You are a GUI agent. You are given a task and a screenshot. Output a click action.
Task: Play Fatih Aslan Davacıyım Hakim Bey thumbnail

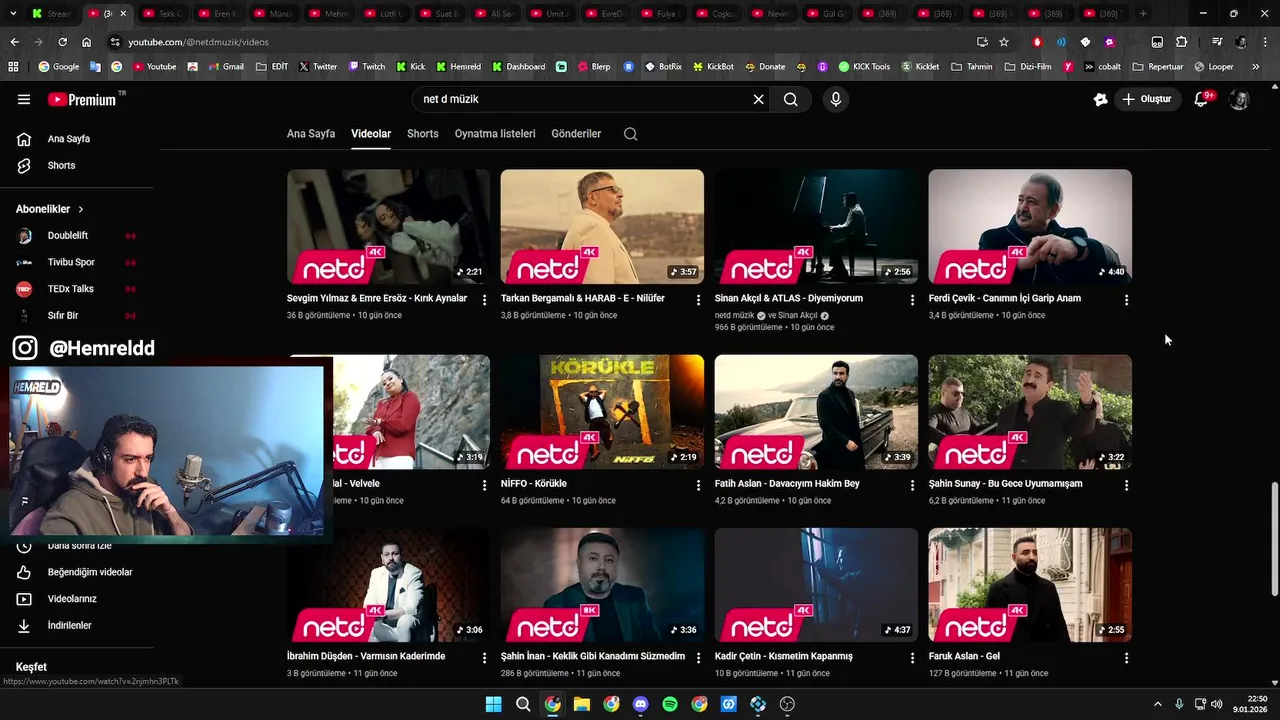pyautogui.click(x=816, y=412)
